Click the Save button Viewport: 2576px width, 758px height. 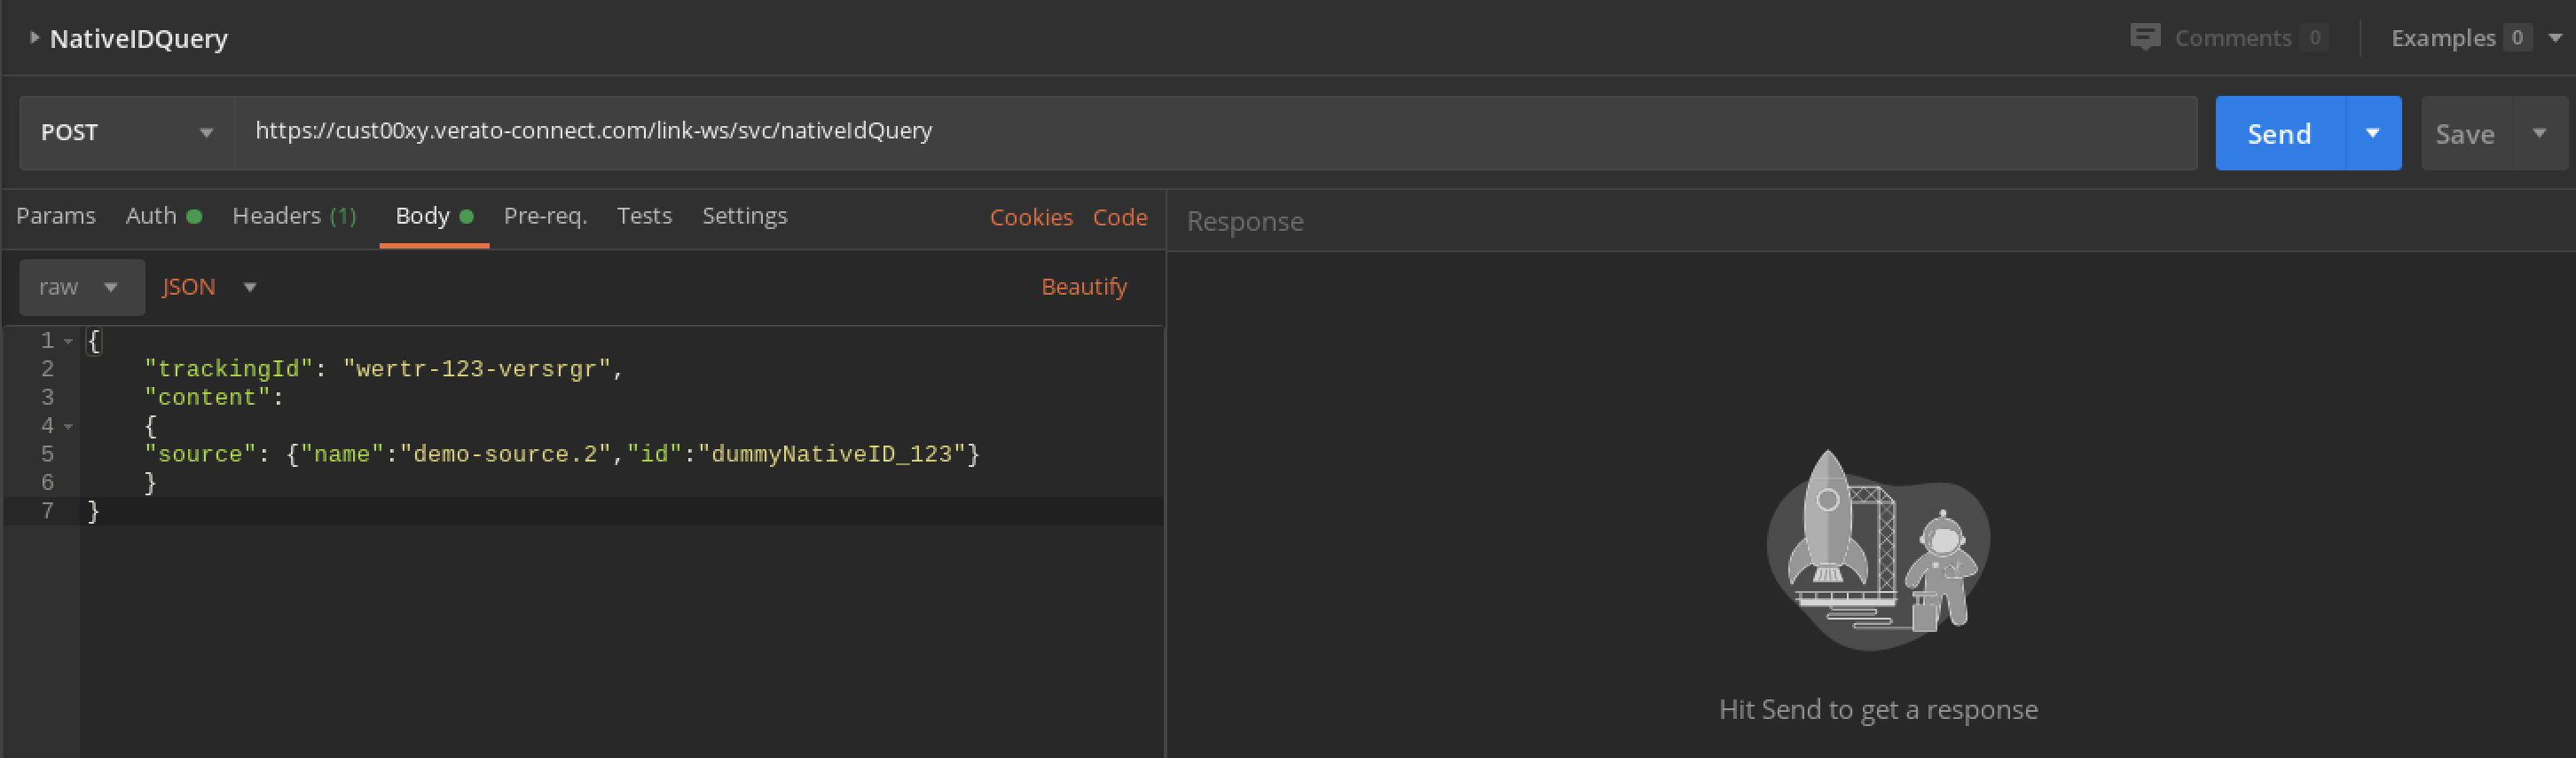[2464, 134]
